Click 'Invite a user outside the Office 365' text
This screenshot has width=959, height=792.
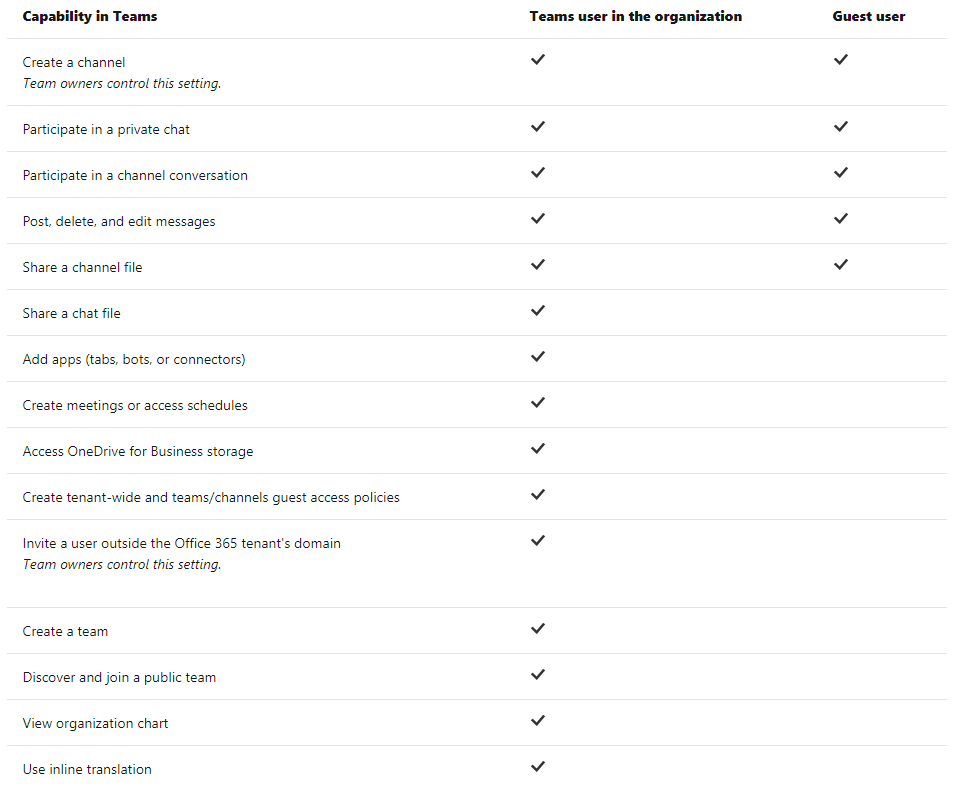pos(181,544)
